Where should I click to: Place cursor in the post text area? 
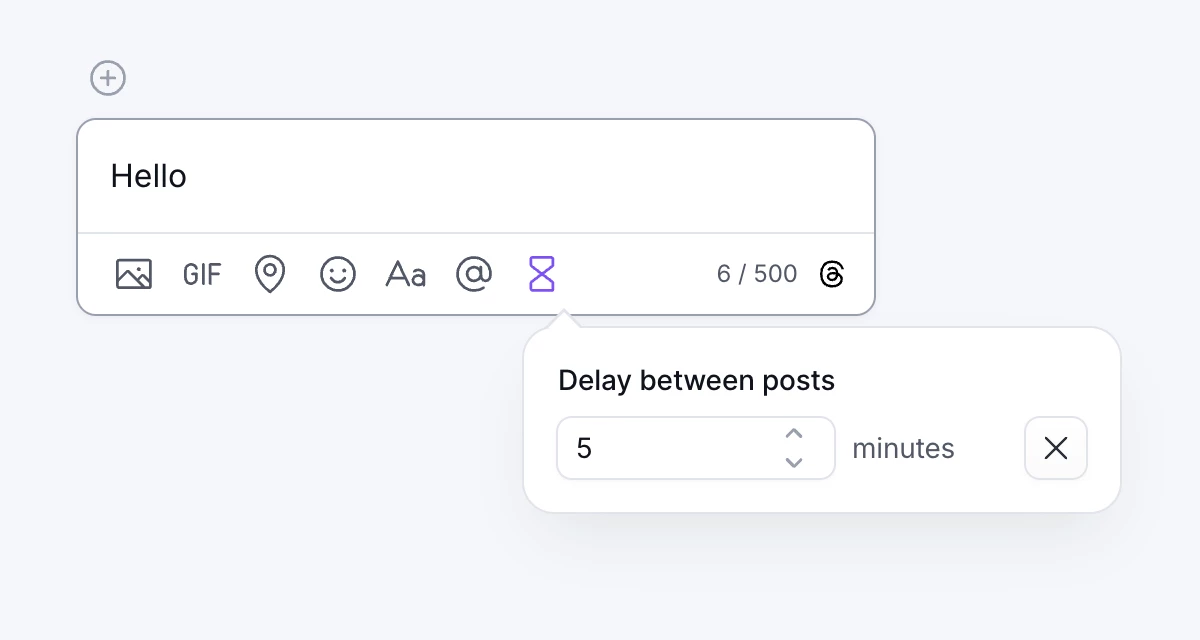400,175
